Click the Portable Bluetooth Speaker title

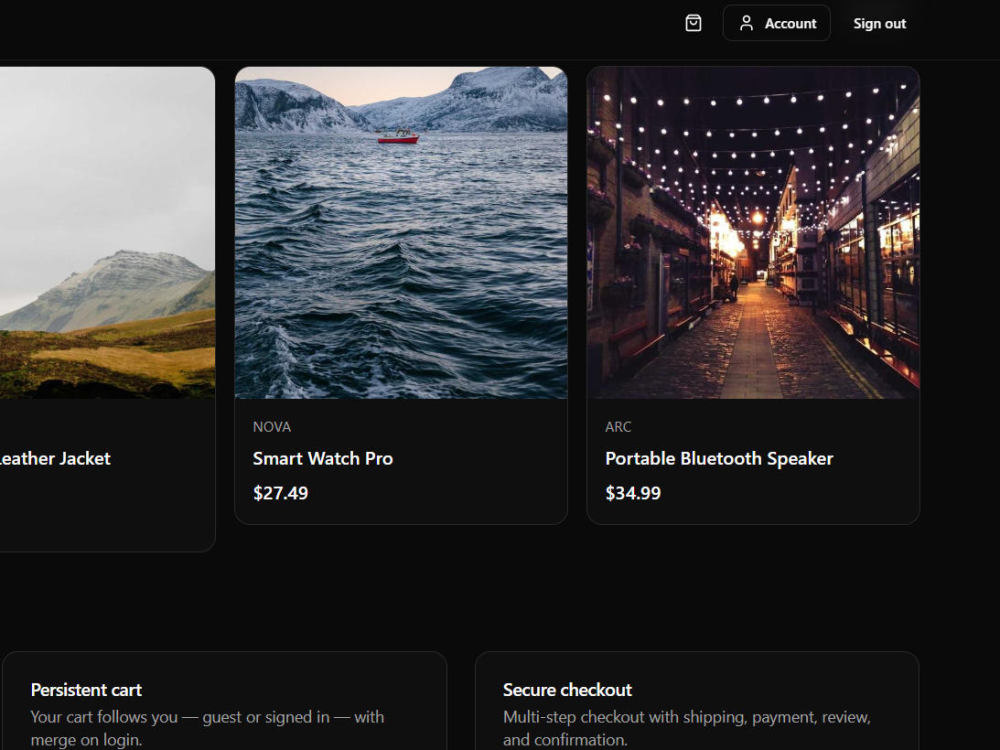pos(719,459)
